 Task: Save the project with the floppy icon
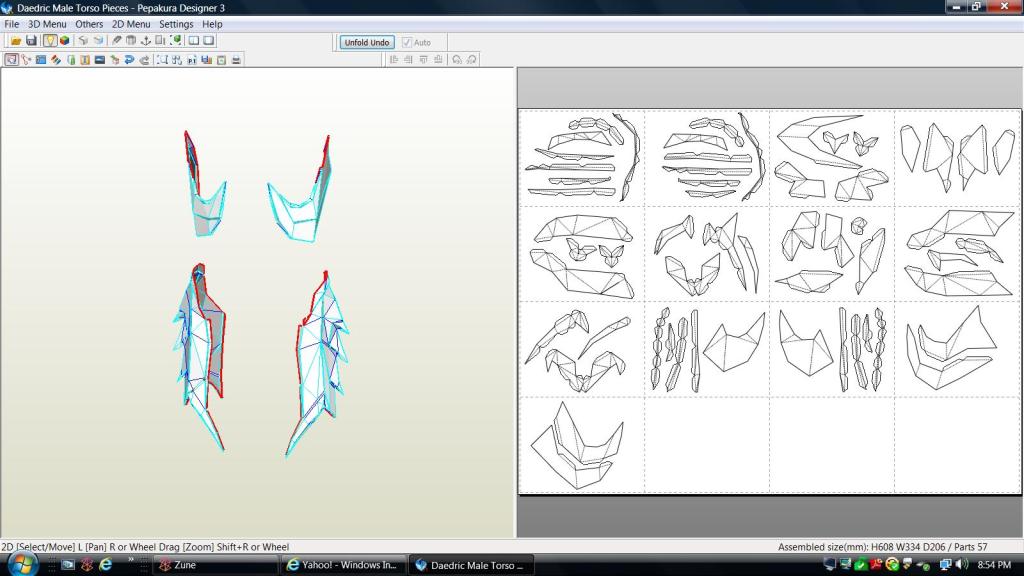31,40
